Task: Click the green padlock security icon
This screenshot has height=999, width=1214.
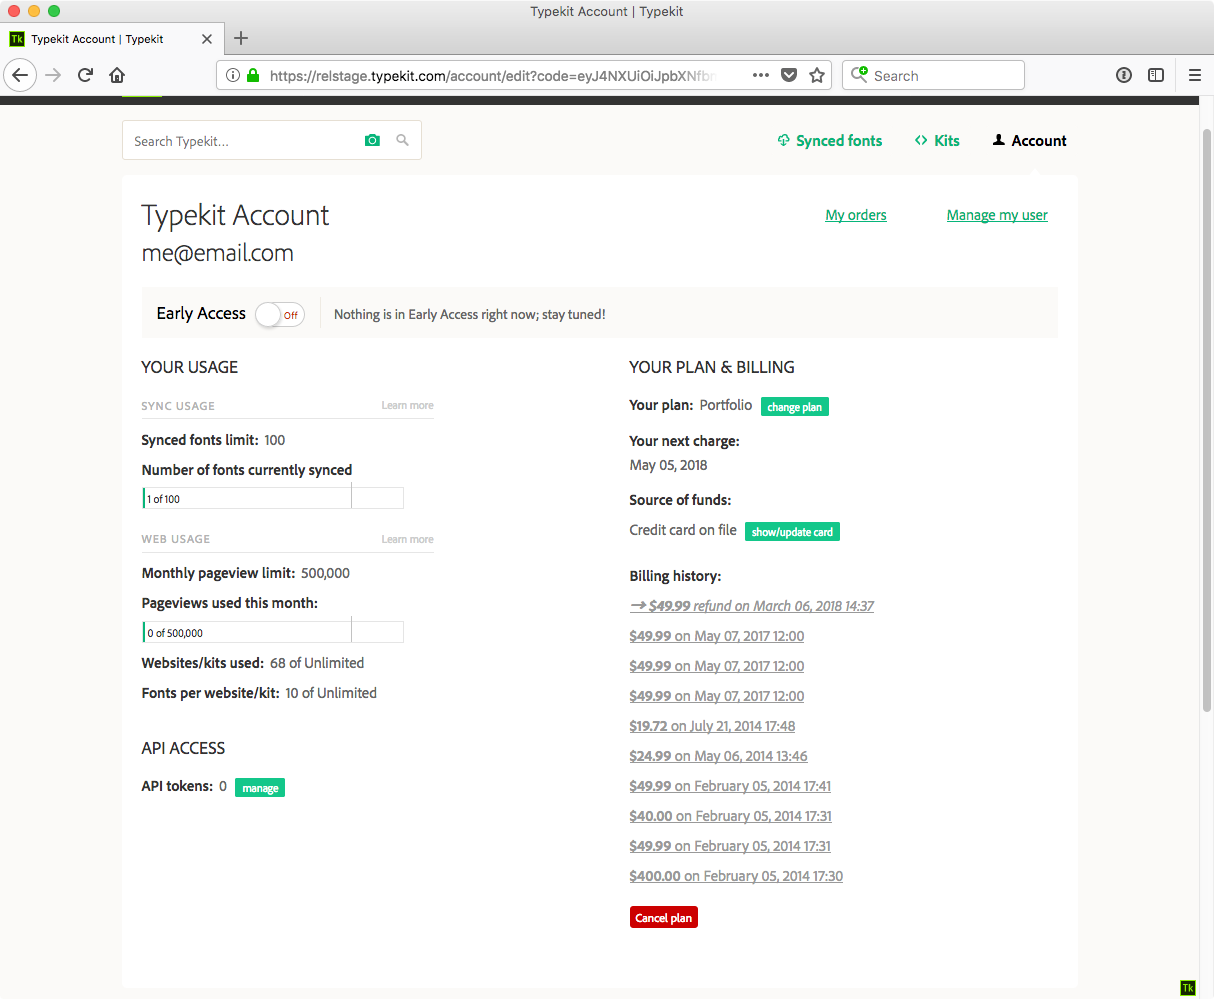Action: tap(253, 75)
